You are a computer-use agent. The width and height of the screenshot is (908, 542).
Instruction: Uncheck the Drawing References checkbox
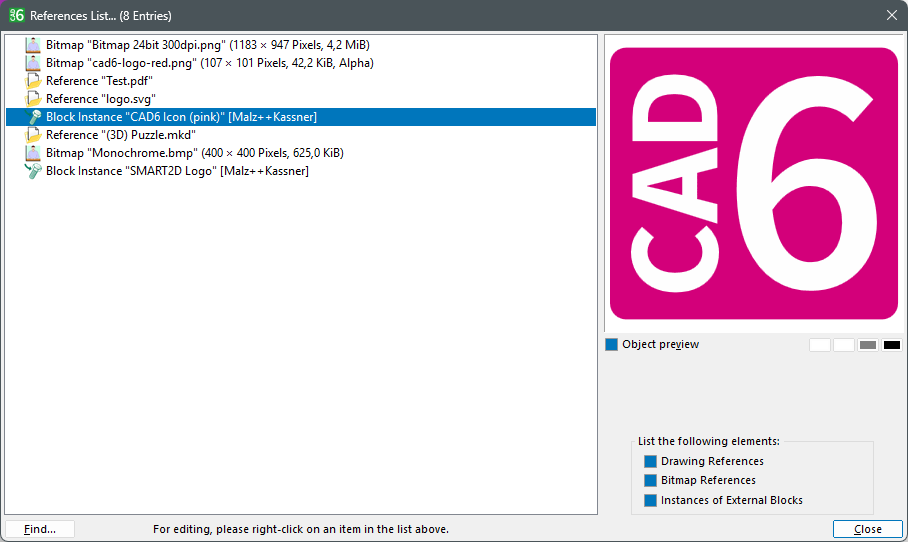(x=650, y=462)
